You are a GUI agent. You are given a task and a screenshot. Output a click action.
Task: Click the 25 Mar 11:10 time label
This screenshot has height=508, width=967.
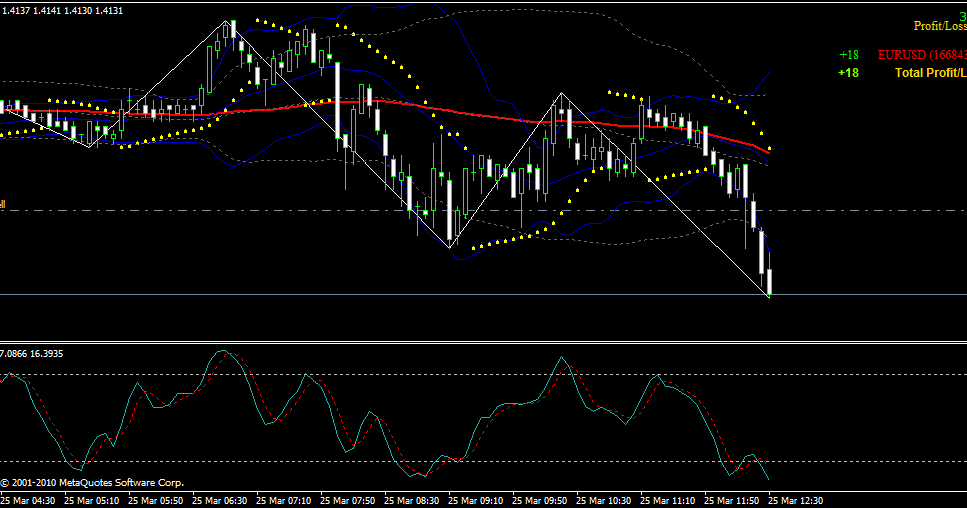668,501
